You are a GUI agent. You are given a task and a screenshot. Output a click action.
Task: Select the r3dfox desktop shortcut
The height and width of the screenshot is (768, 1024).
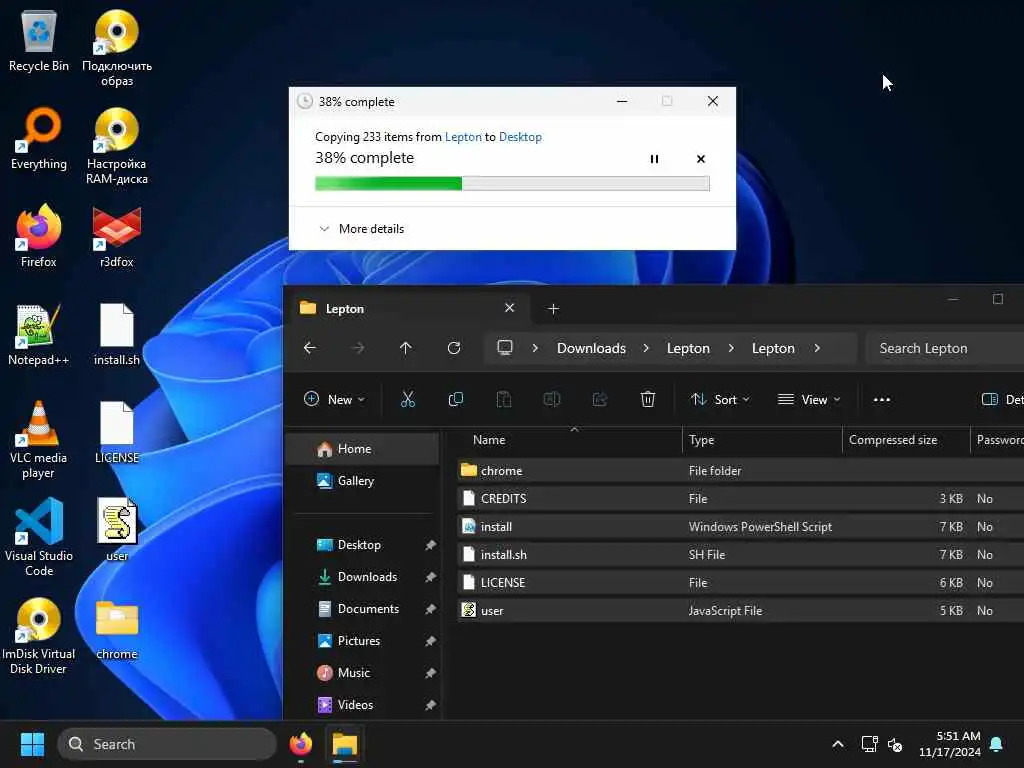[117, 236]
